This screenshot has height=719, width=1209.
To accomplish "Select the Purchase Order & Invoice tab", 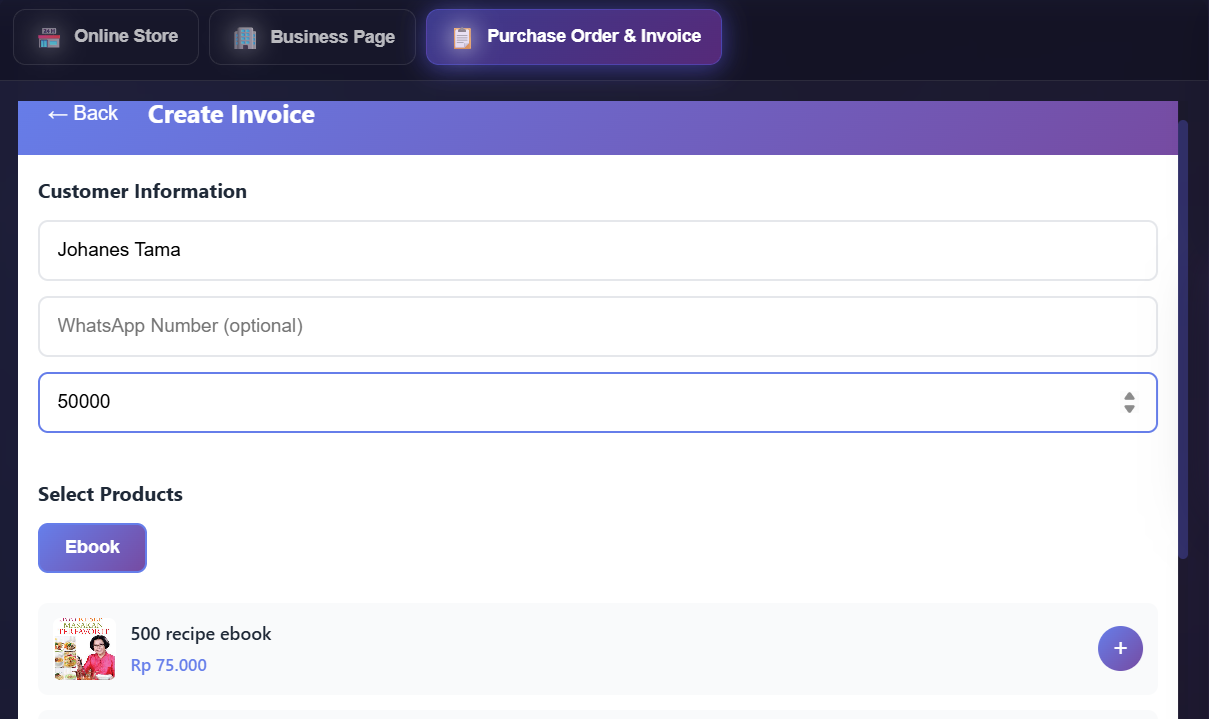I will tap(573, 36).
